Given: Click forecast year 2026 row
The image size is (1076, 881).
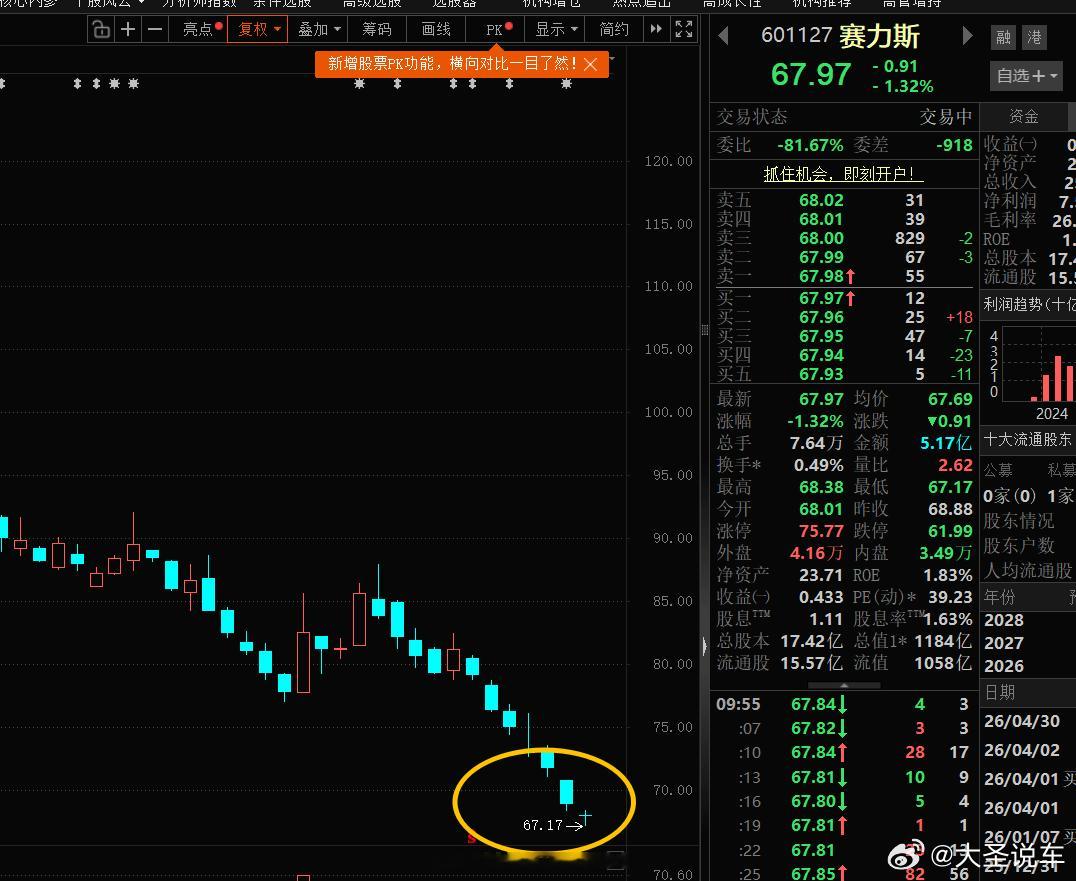Looking at the screenshot, I should tap(1028, 666).
